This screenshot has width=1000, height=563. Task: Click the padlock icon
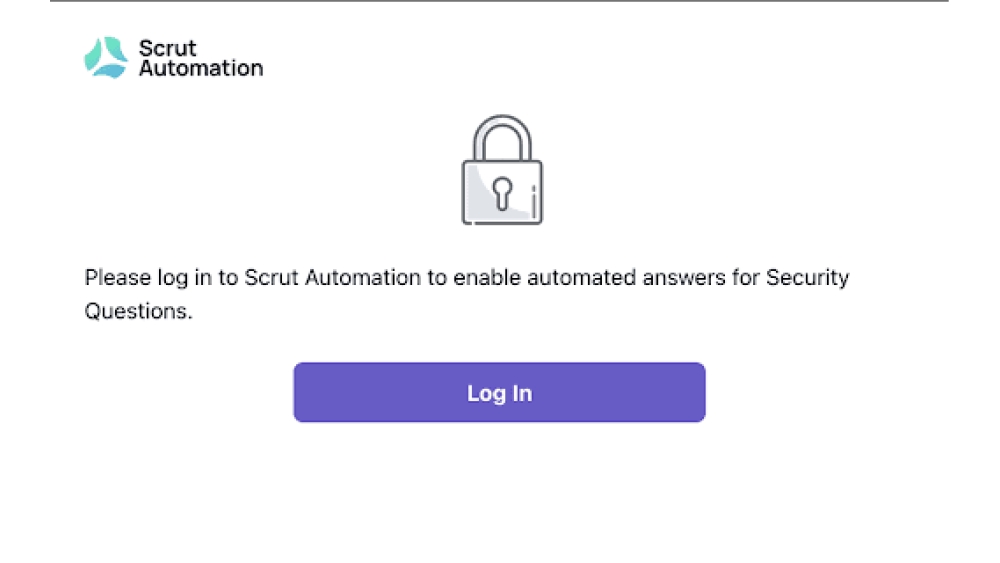coord(501,170)
